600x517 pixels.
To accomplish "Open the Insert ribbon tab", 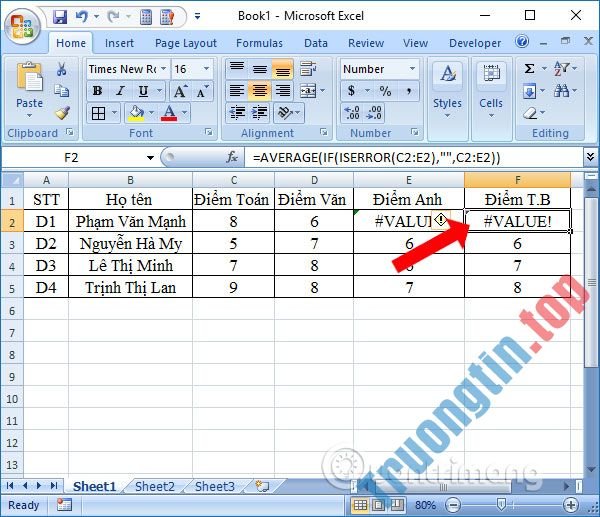I will pos(119,43).
